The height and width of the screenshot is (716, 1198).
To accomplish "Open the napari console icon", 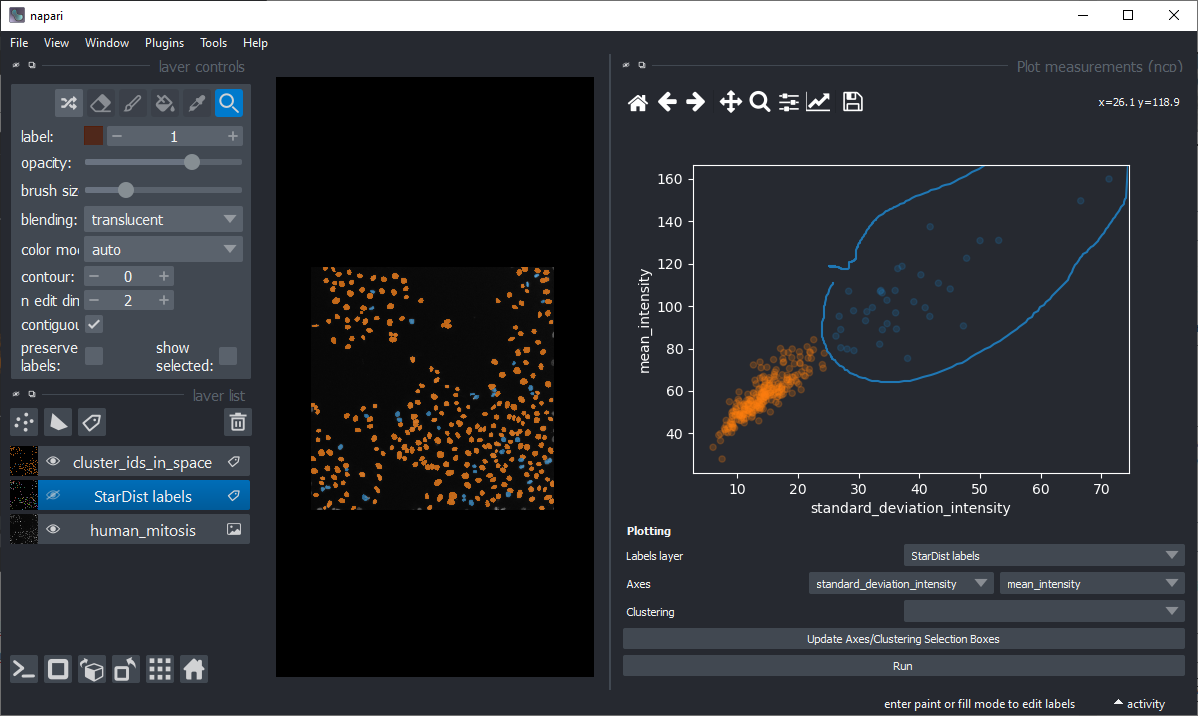I will click(x=25, y=669).
